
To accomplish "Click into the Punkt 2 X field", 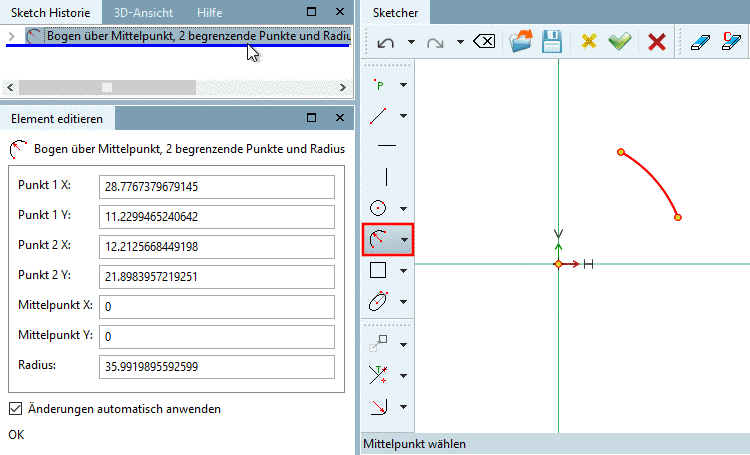I will (217, 247).
